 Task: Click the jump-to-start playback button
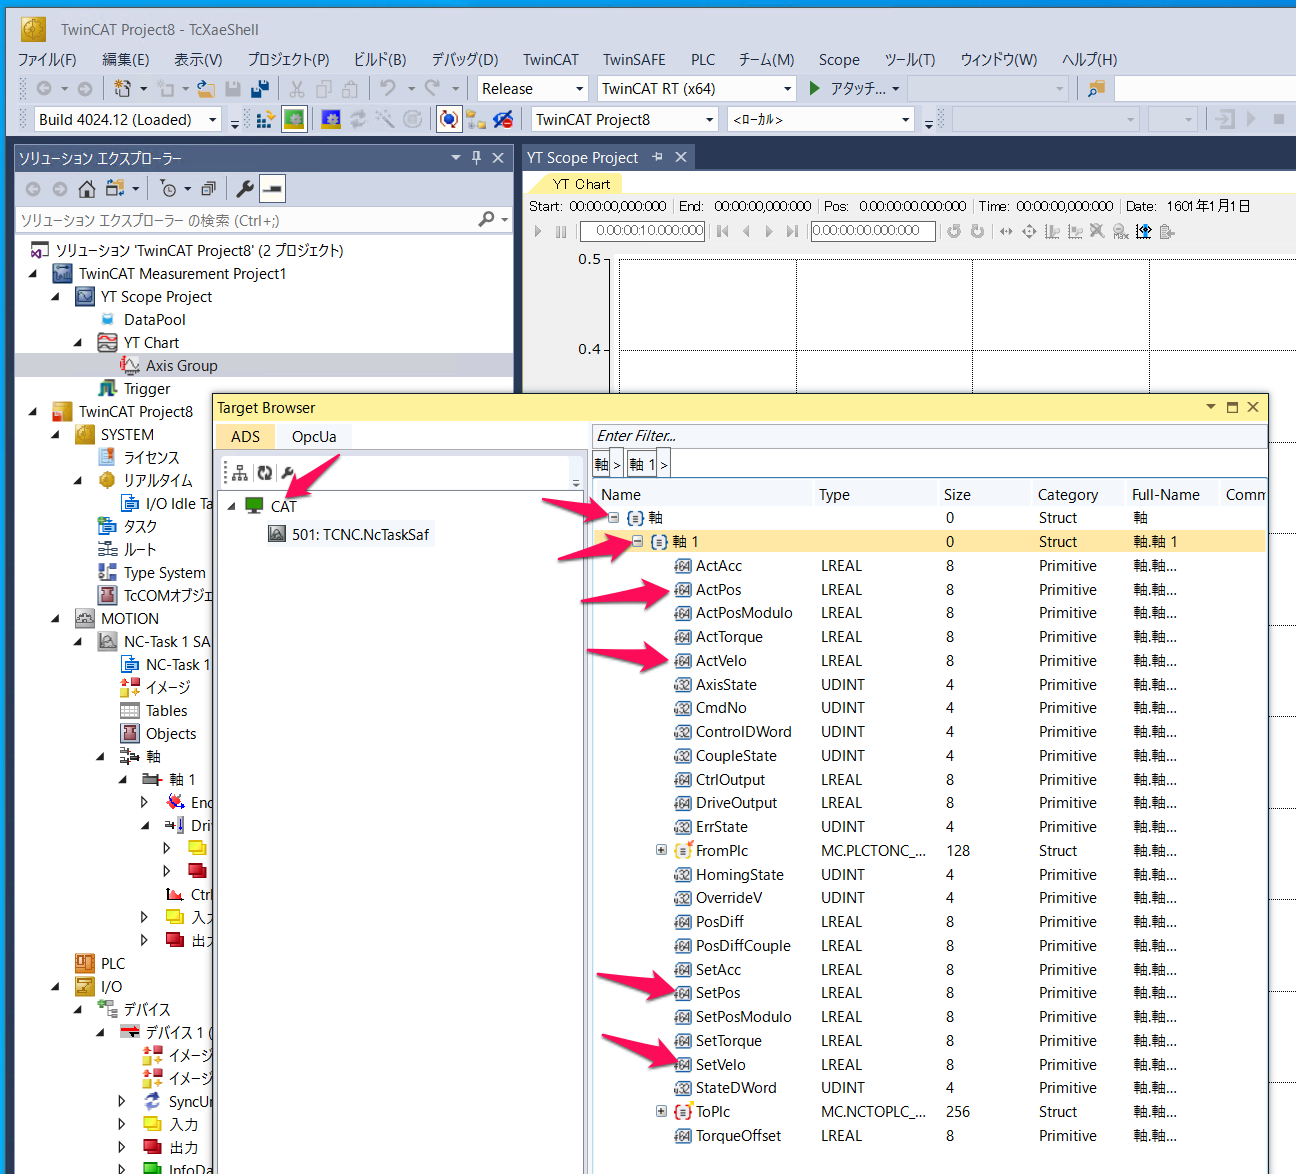[722, 231]
